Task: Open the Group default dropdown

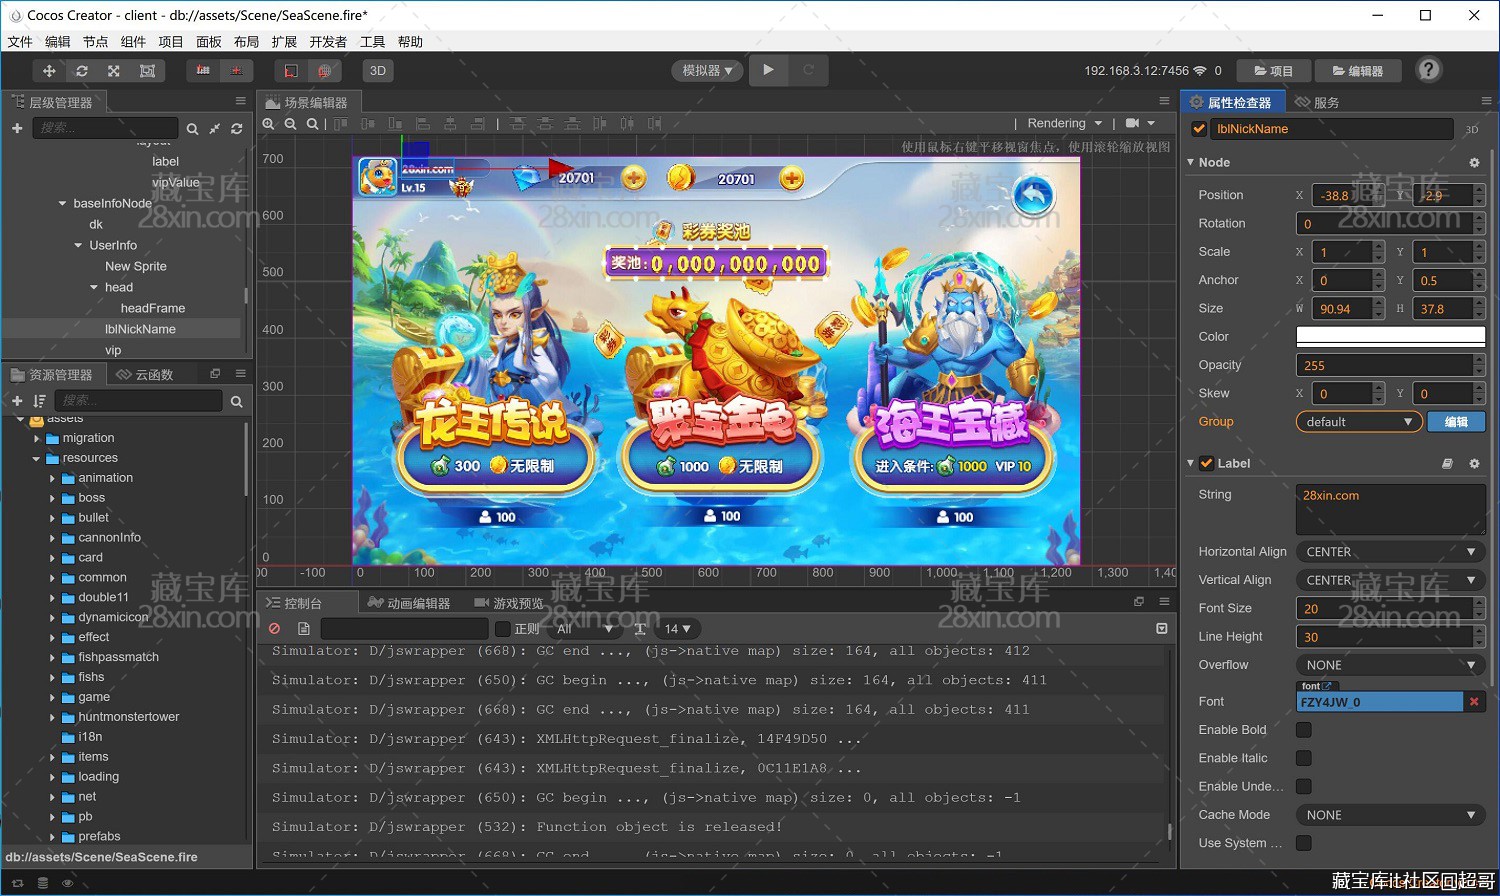Action: click(1359, 422)
